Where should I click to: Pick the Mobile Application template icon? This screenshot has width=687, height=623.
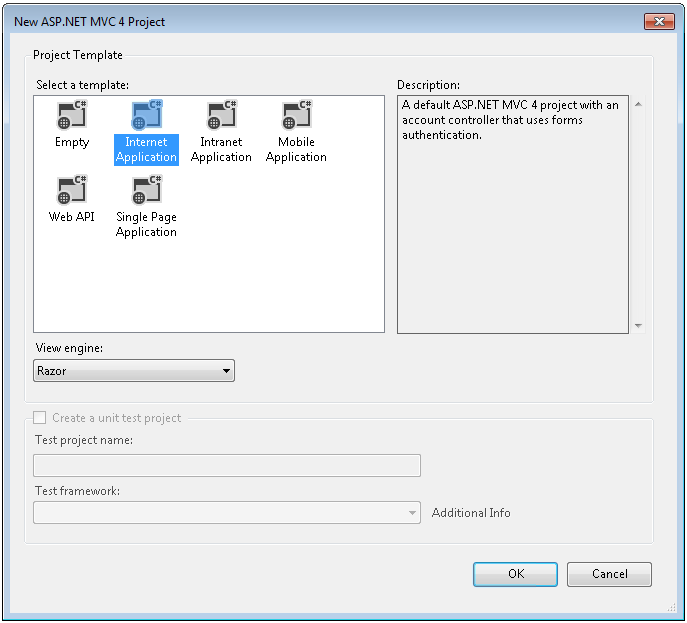coord(297,115)
